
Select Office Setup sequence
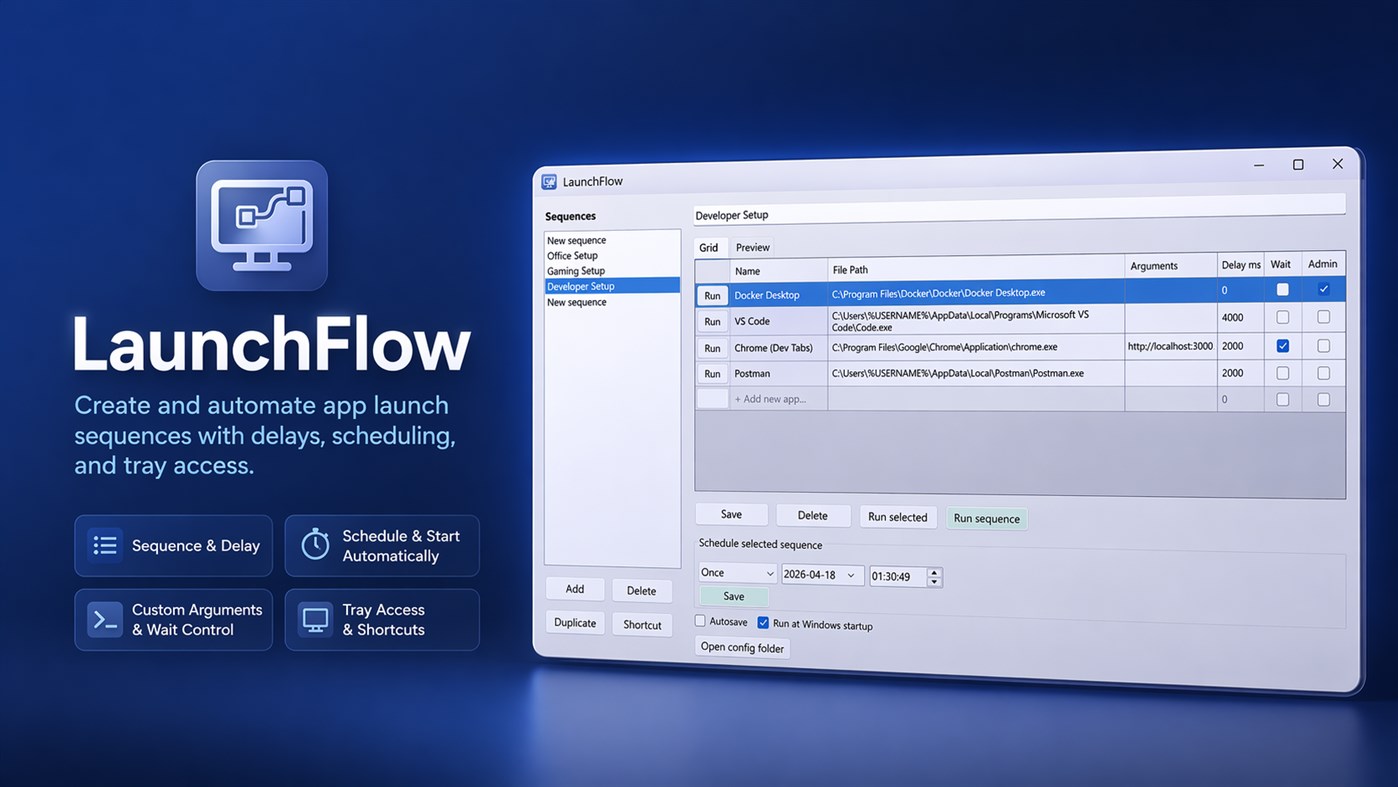(612, 255)
